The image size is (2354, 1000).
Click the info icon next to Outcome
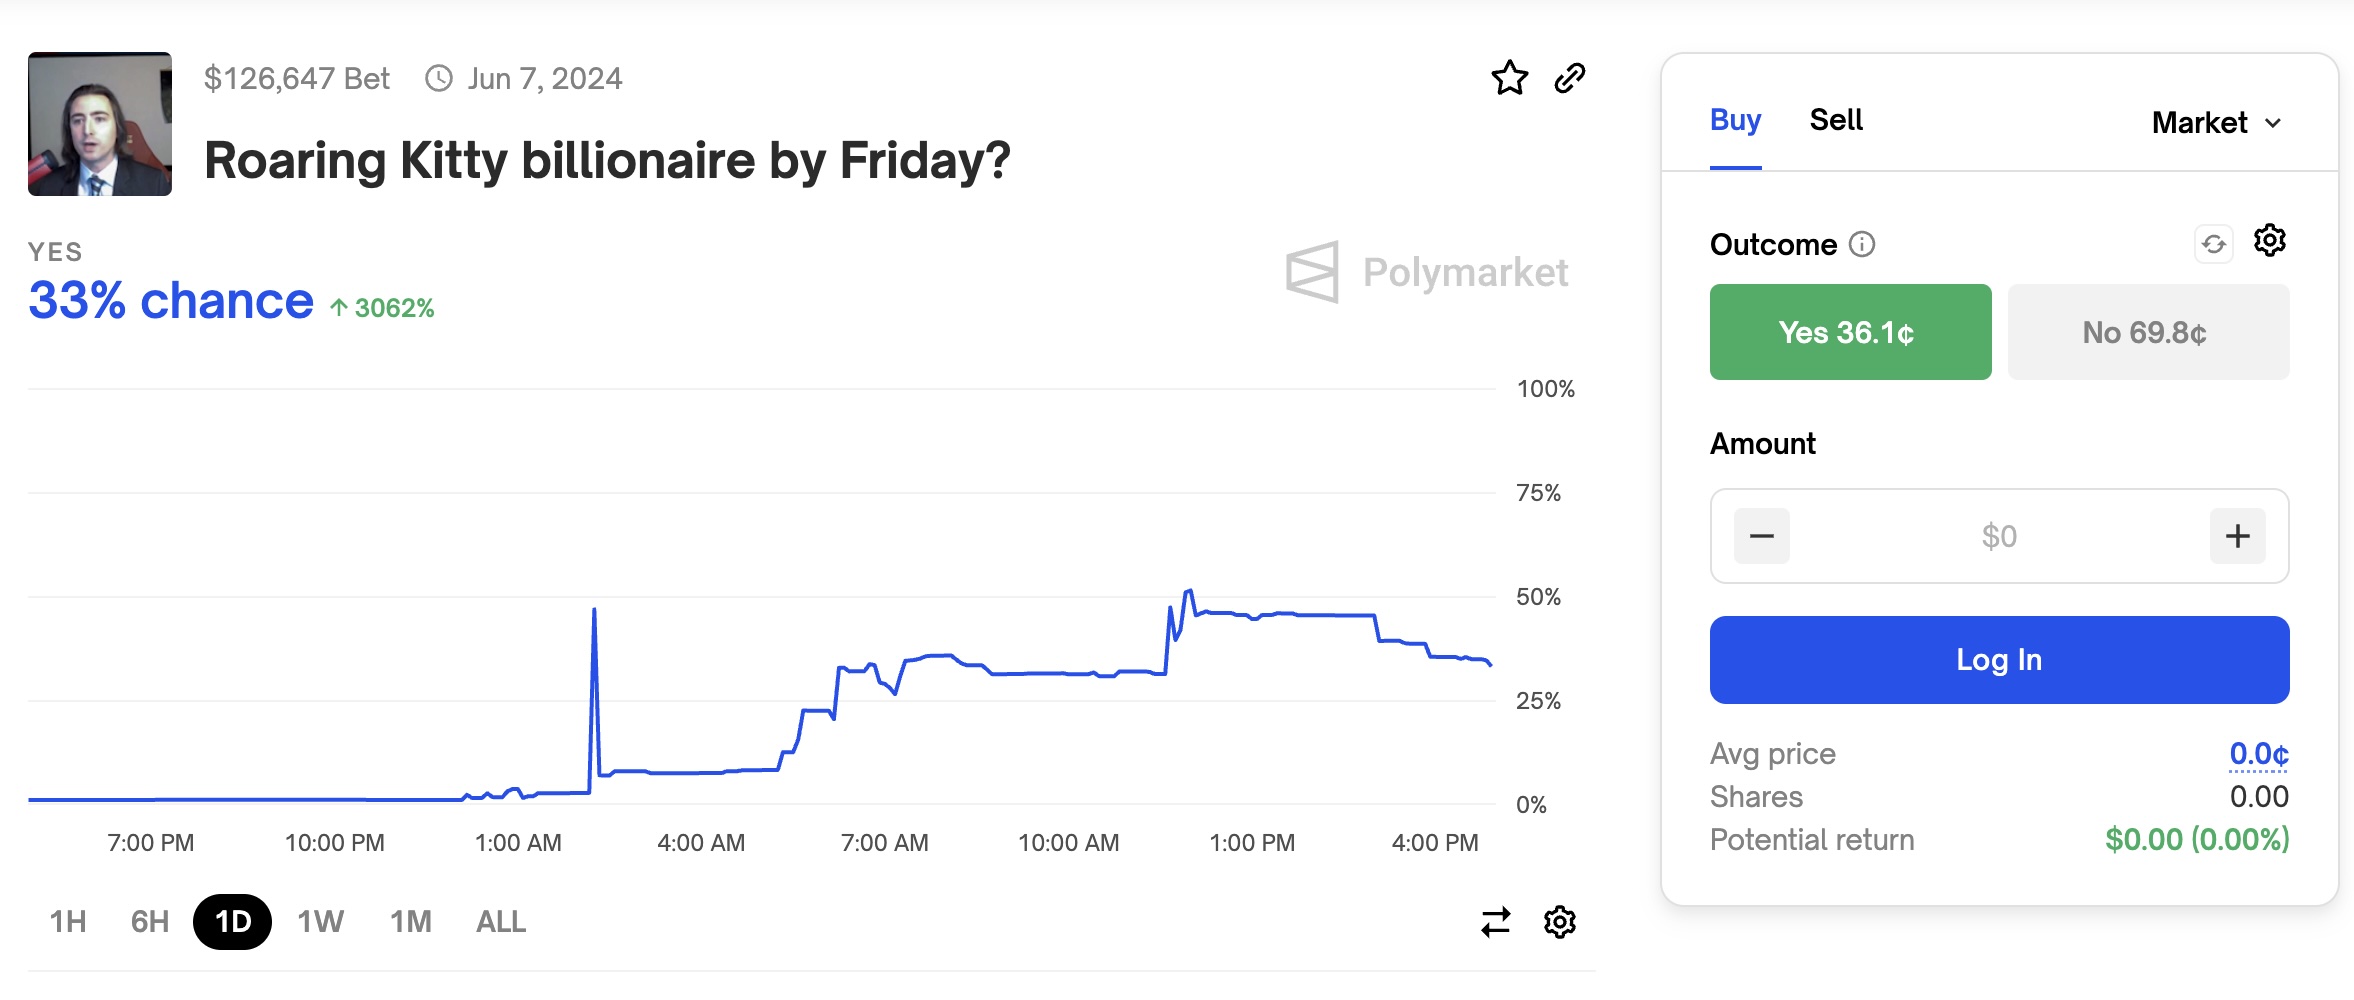tap(1862, 244)
